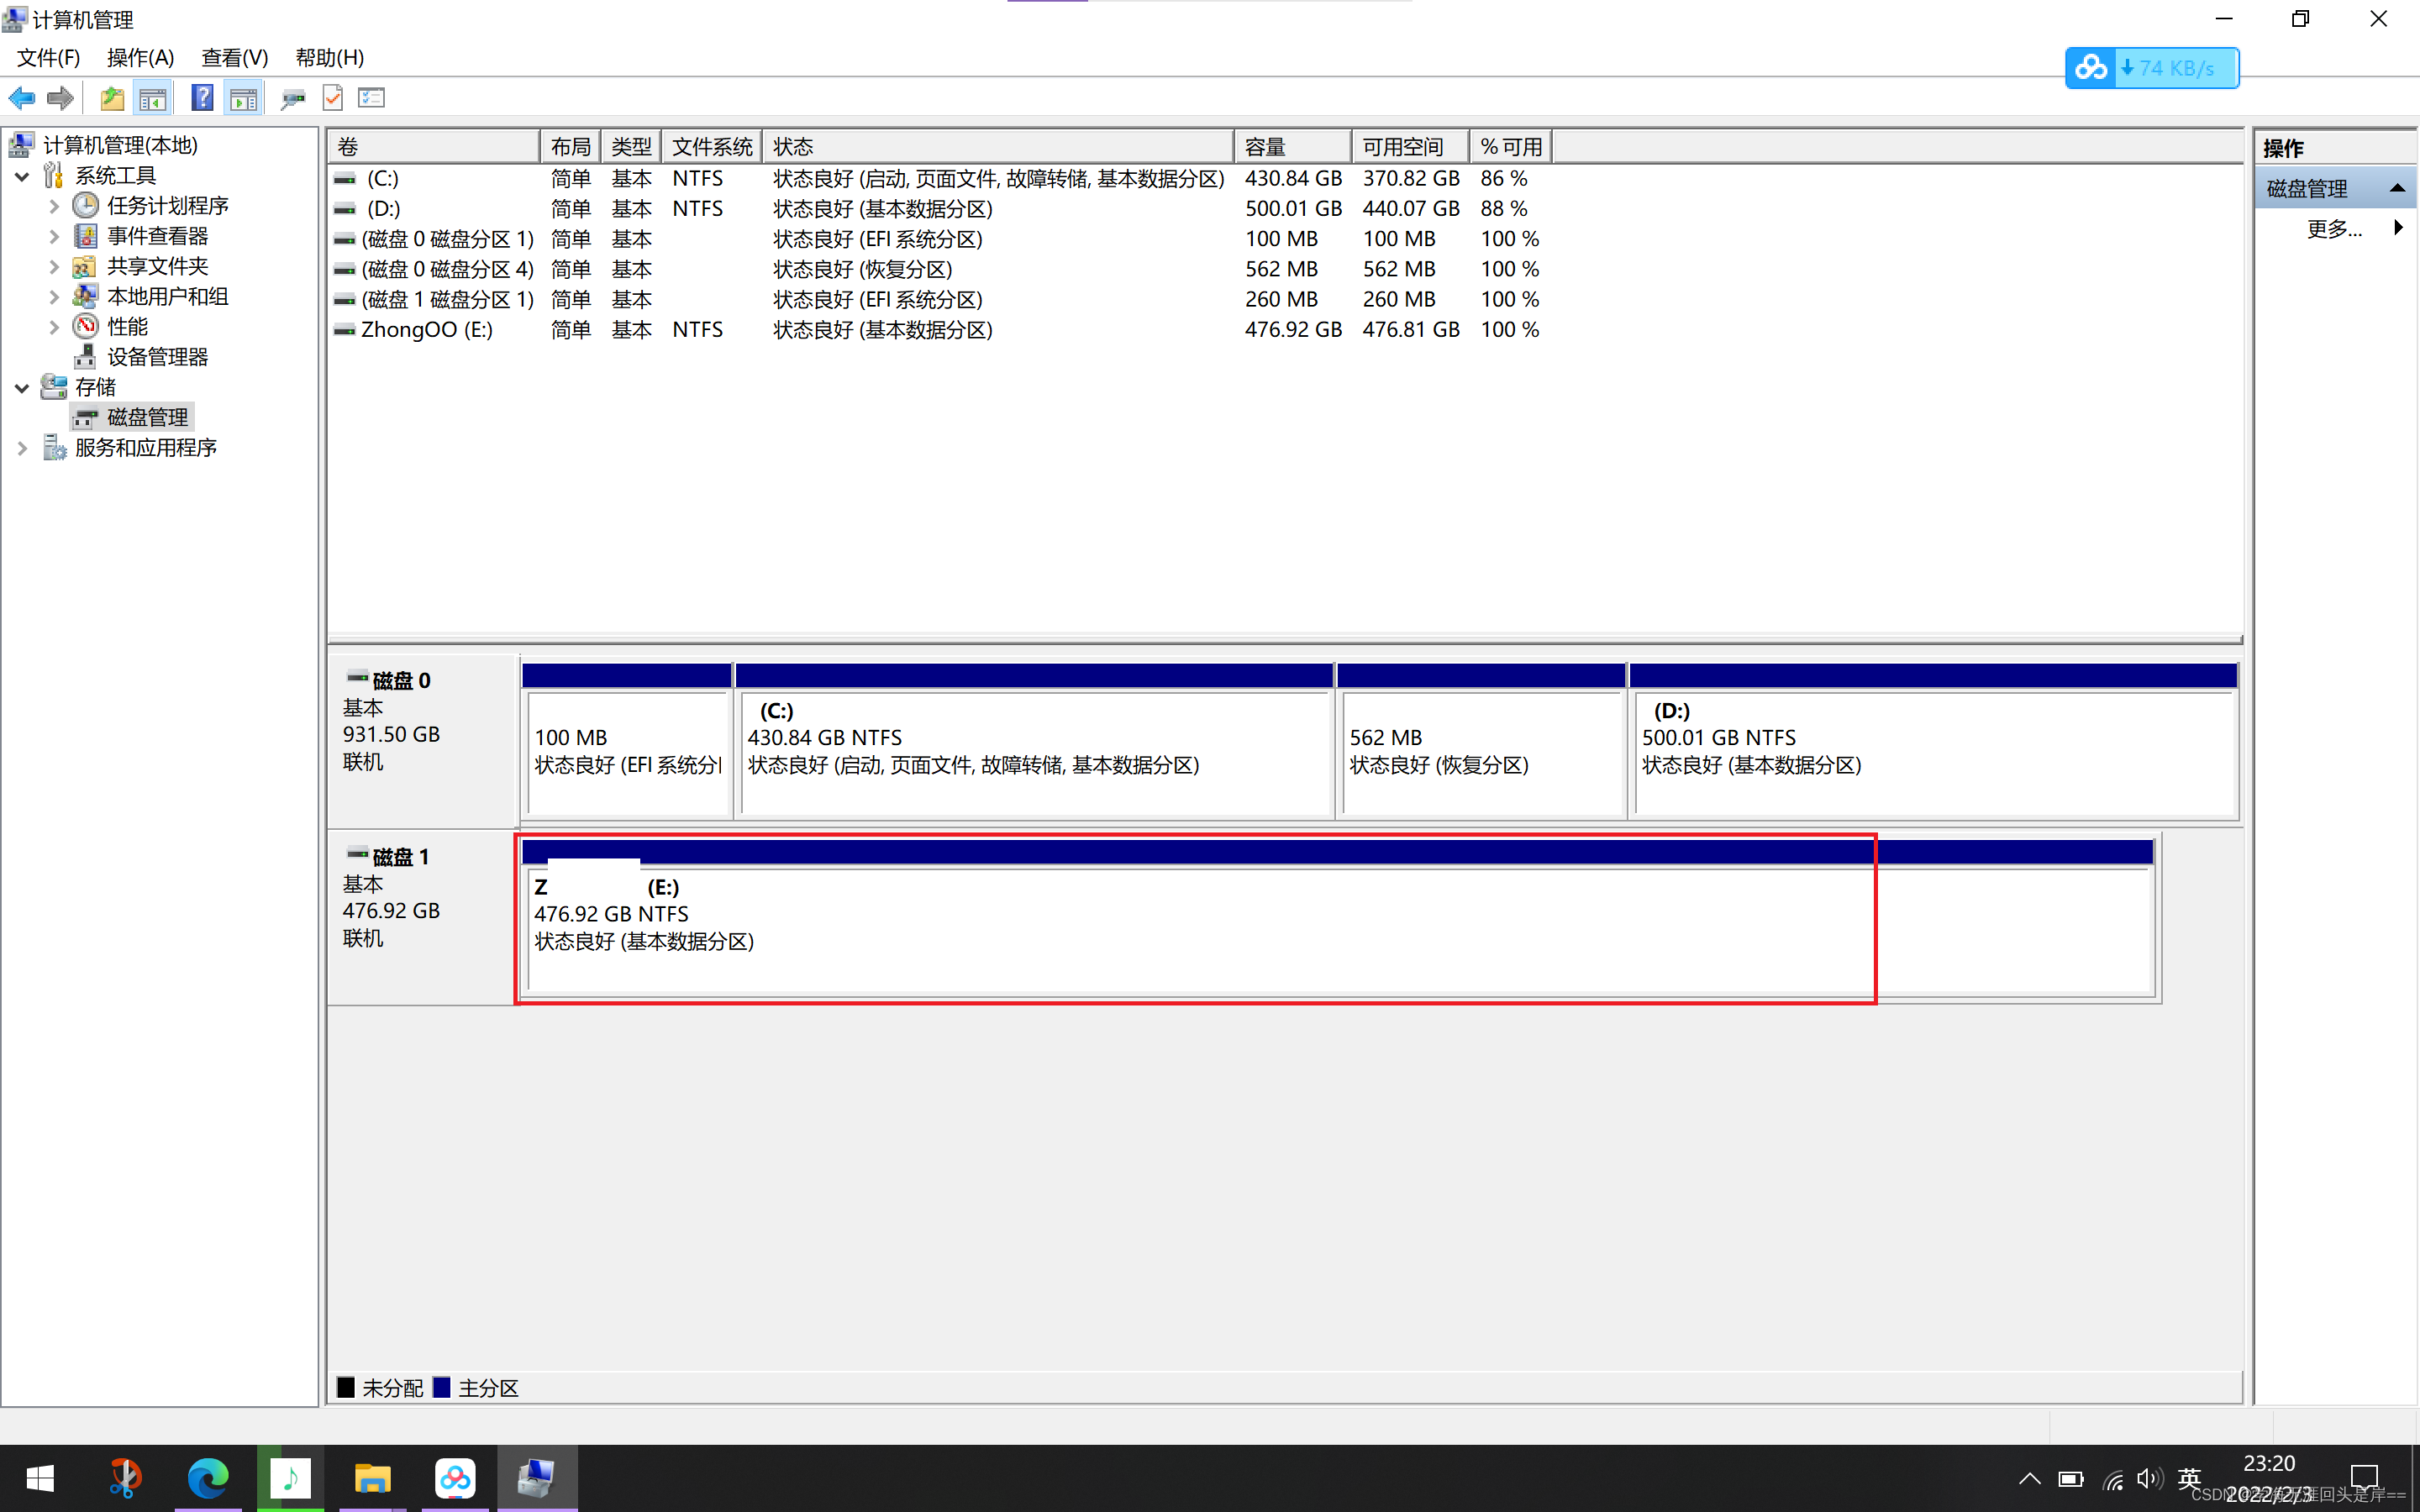Open the 查看(V) menu
2420x1512 pixels.
click(234, 58)
